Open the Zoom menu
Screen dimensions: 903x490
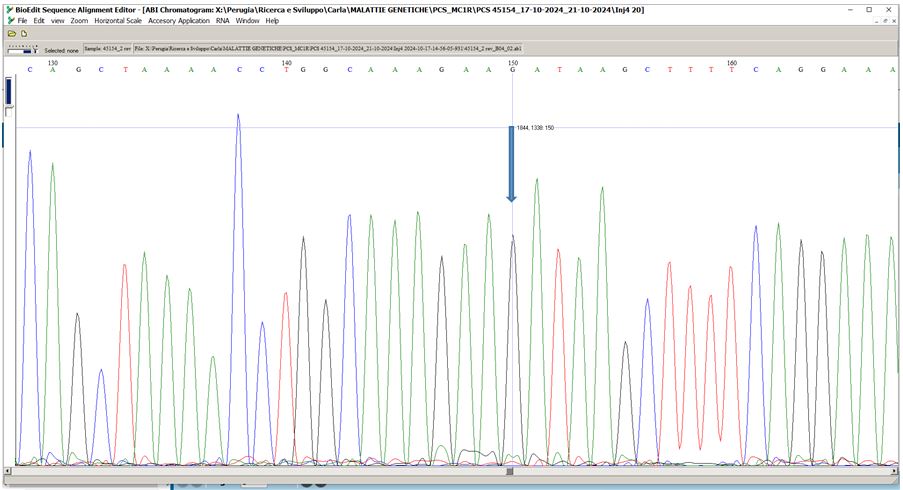coord(79,20)
